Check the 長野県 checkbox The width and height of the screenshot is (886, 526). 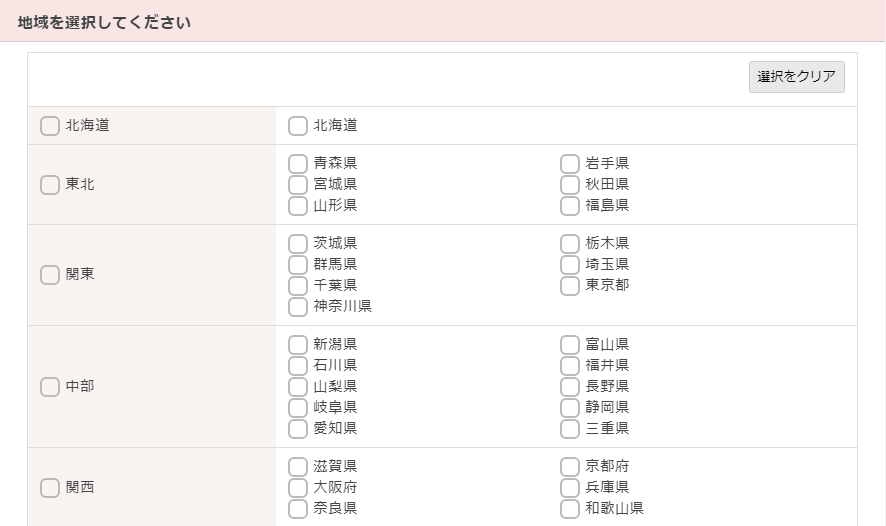[x=570, y=387]
